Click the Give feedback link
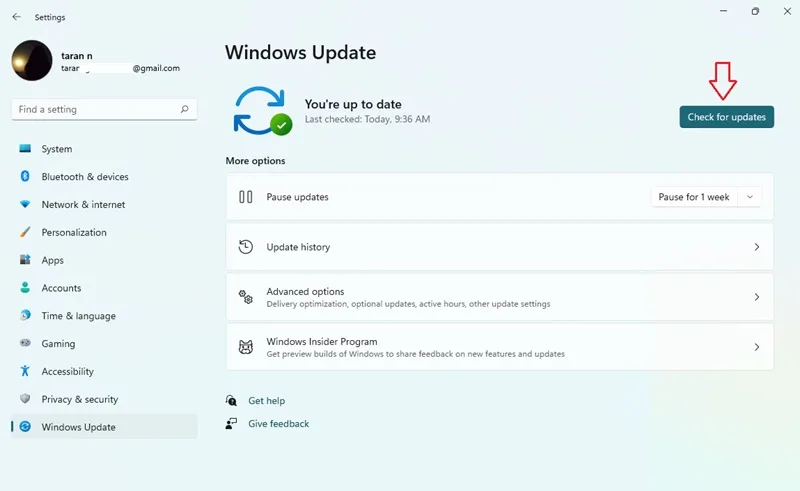The image size is (800, 491). click(279, 424)
